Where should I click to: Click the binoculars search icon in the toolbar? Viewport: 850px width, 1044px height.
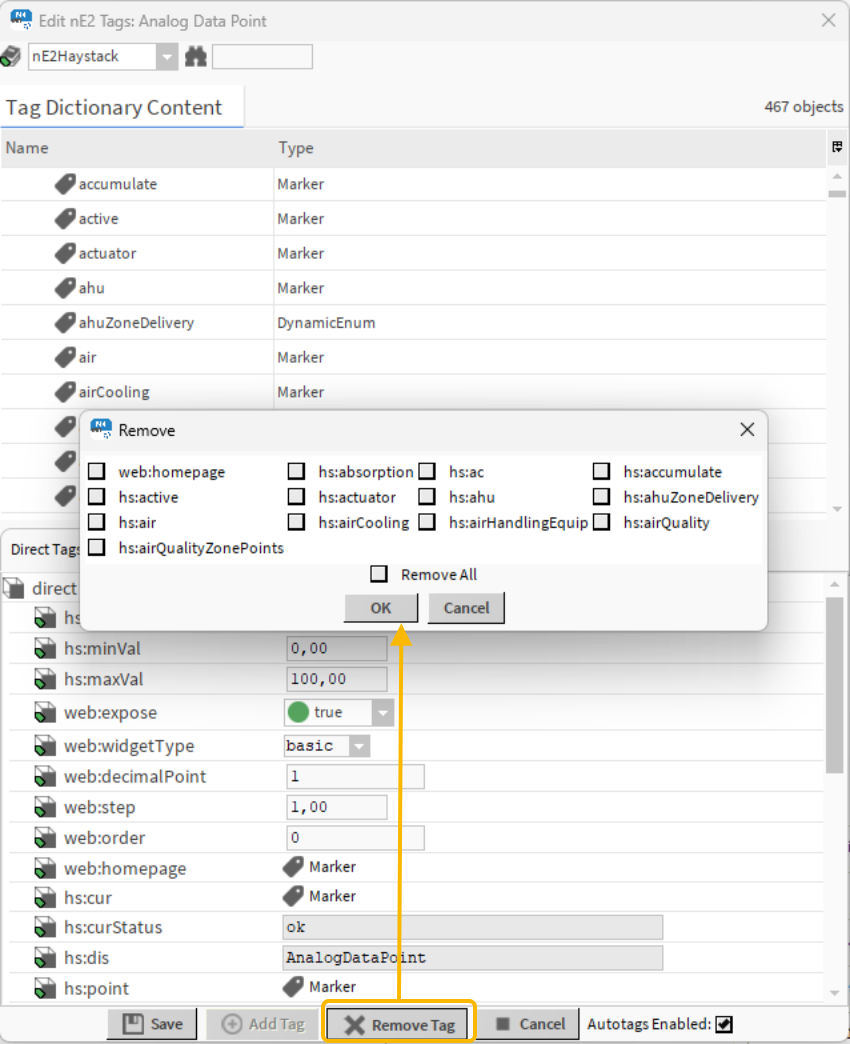[x=195, y=56]
